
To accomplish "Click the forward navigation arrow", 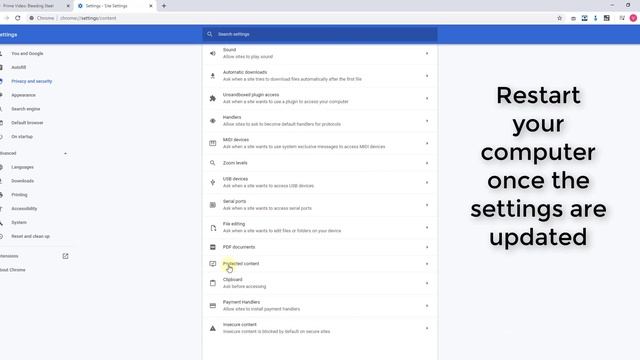I will click(x=7, y=18).
